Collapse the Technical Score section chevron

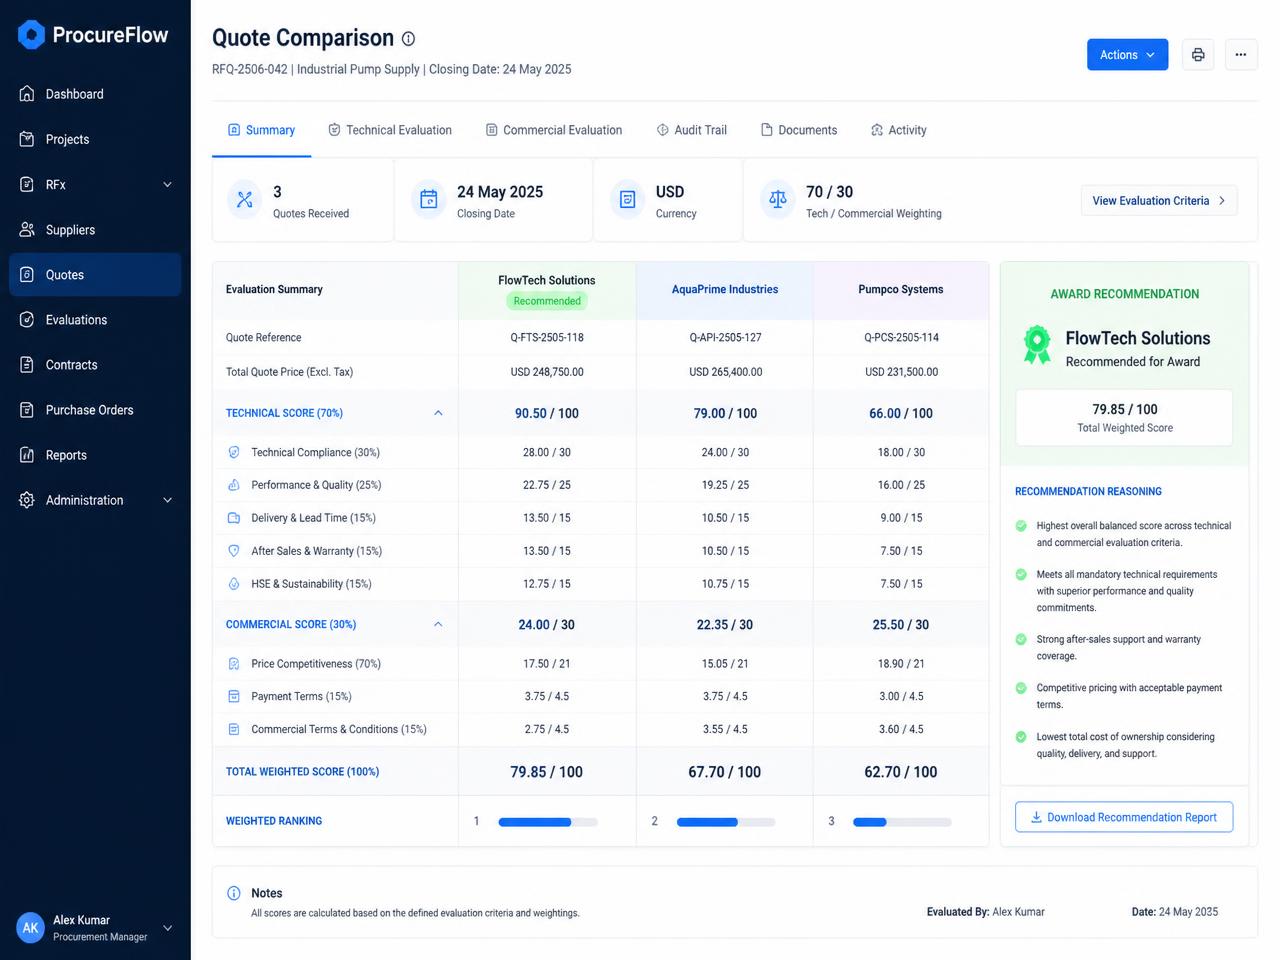point(438,413)
